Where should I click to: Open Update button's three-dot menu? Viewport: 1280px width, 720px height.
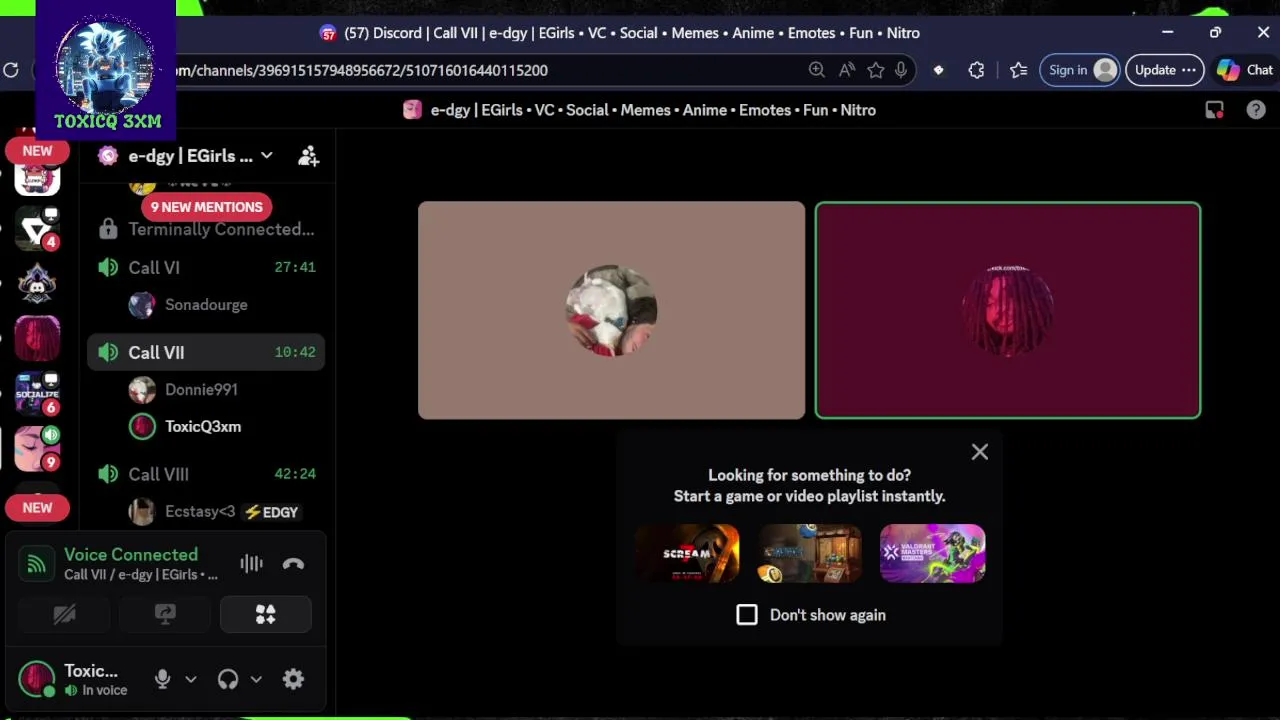click(1189, 70)
